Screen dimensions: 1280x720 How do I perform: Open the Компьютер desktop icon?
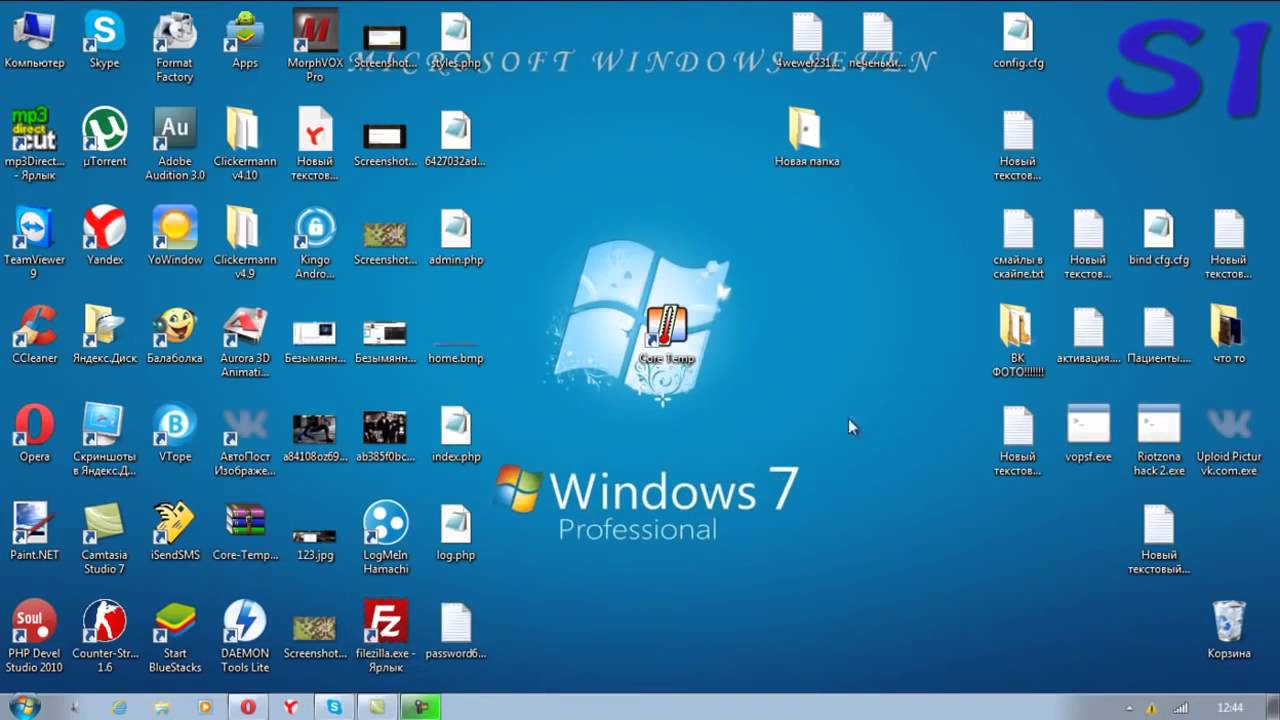pos(34,40)
